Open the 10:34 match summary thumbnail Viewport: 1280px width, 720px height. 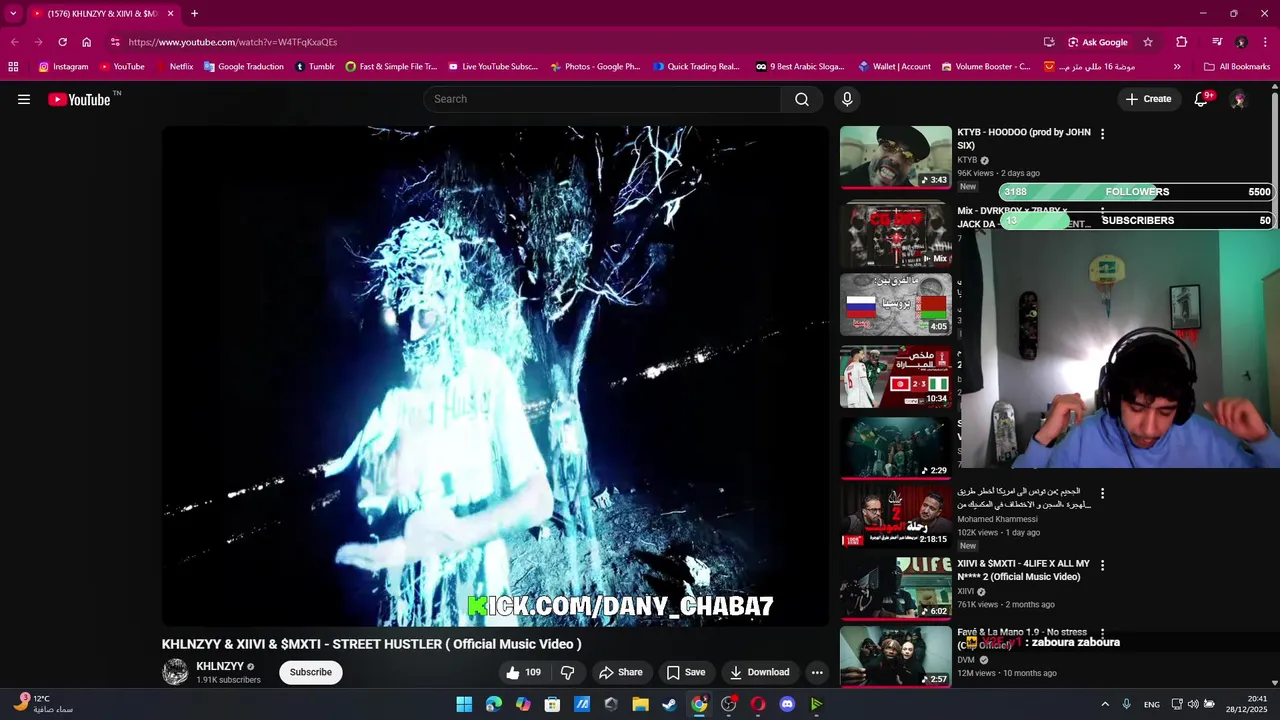tap(896, 377)
